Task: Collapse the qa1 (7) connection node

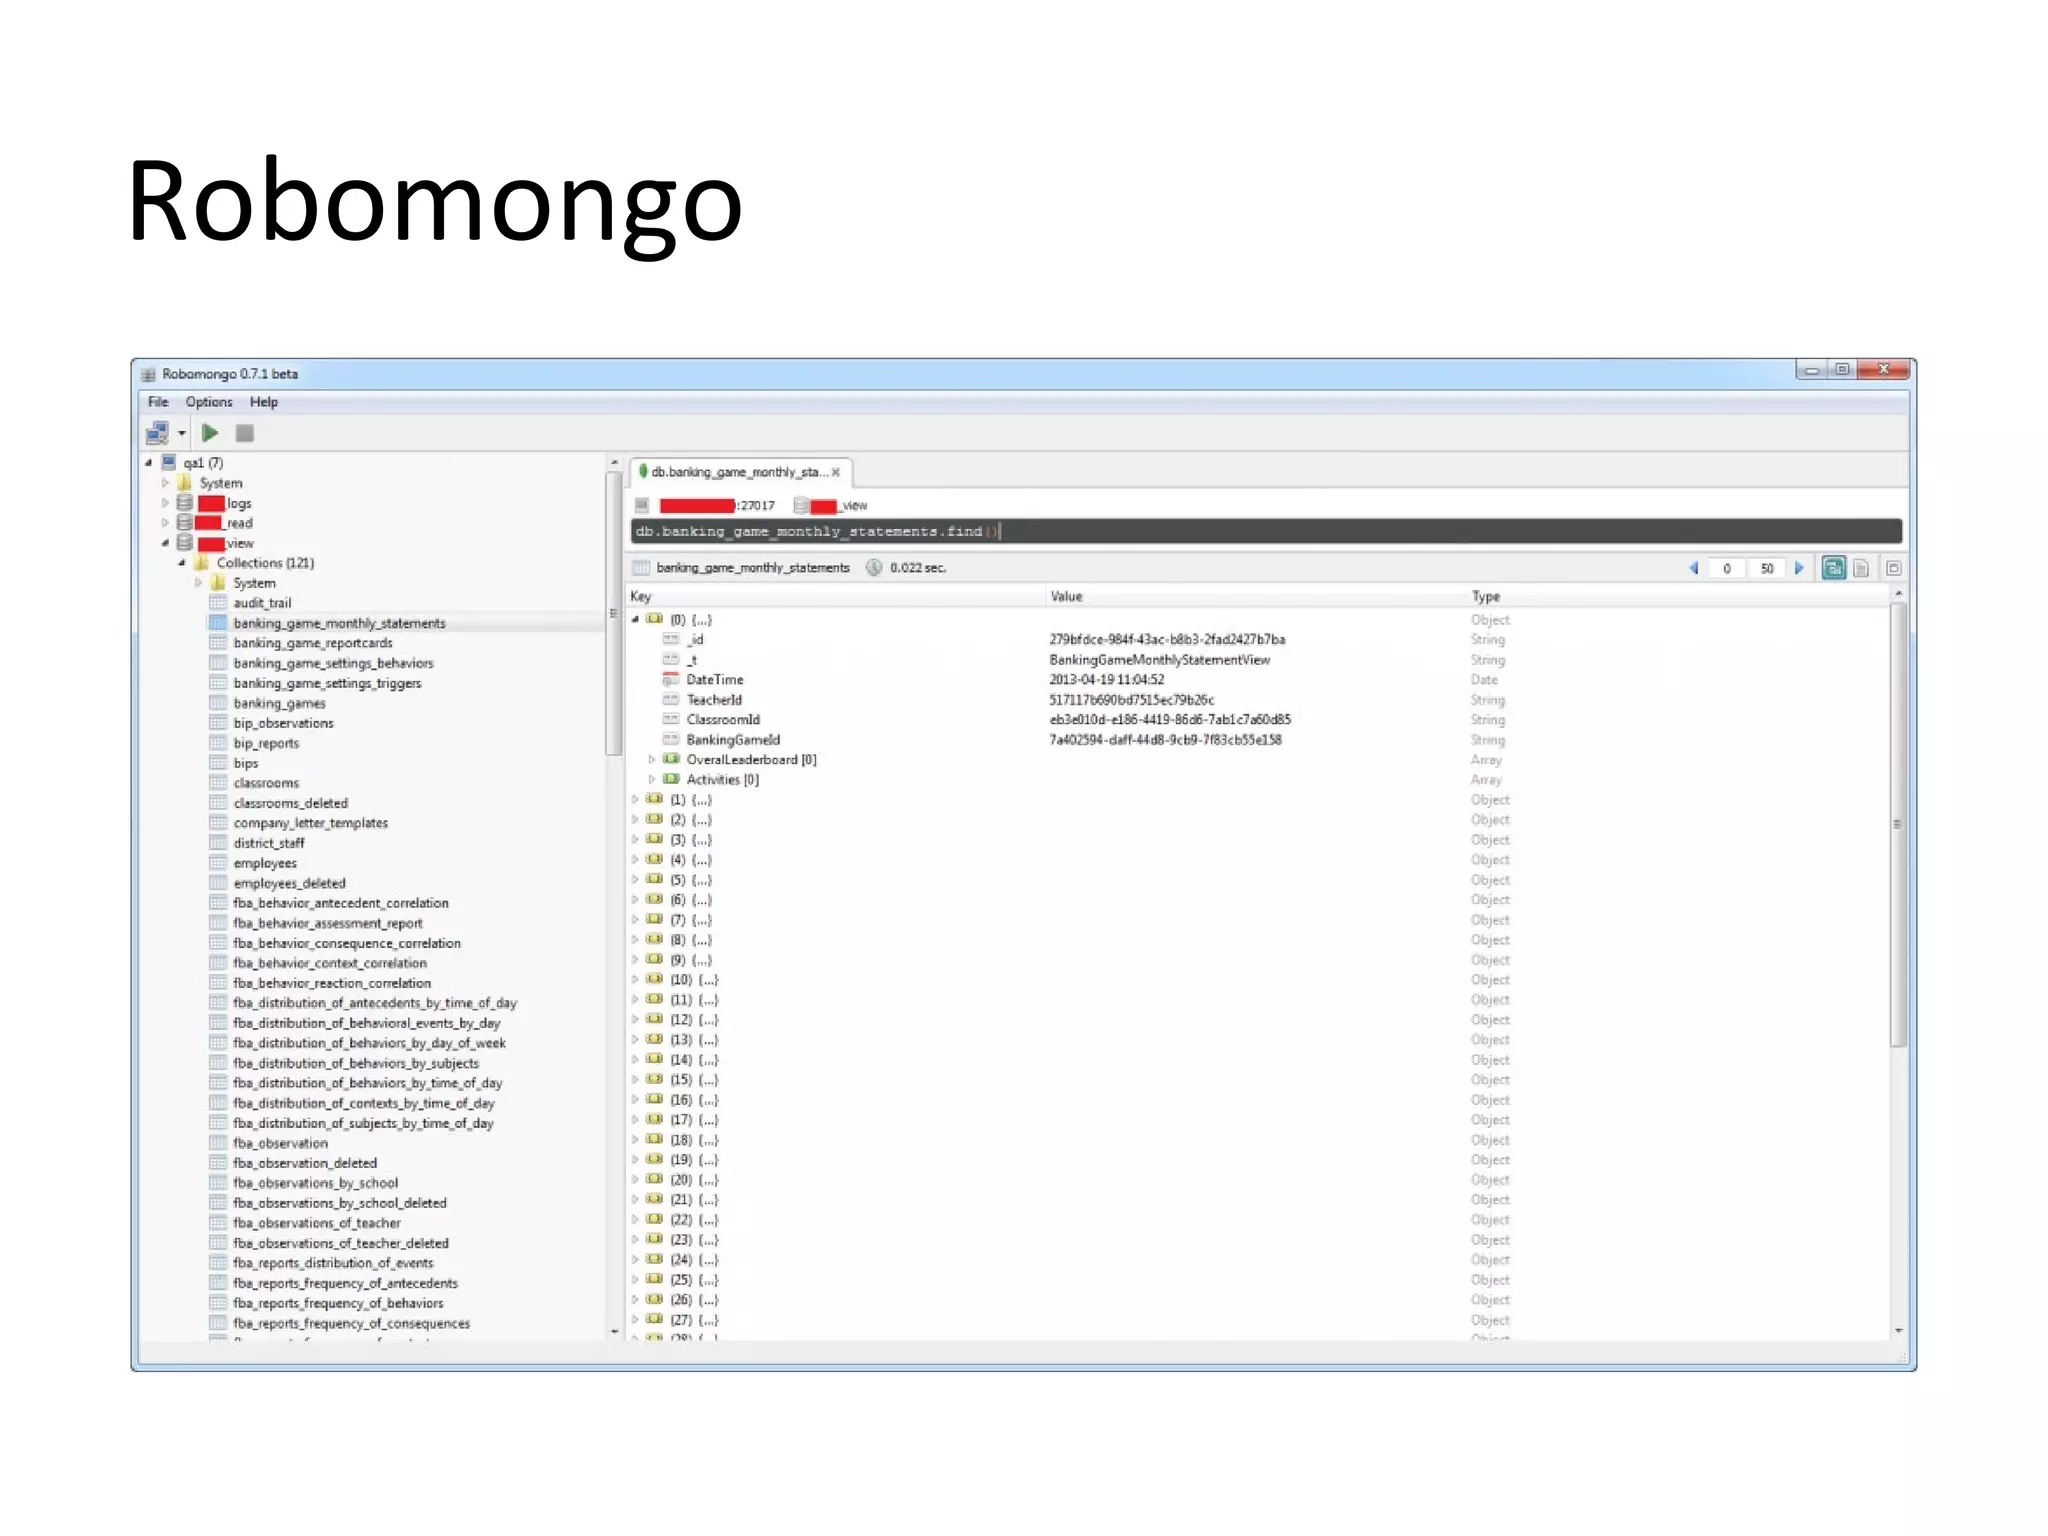Action: click(x=149, y=463)
